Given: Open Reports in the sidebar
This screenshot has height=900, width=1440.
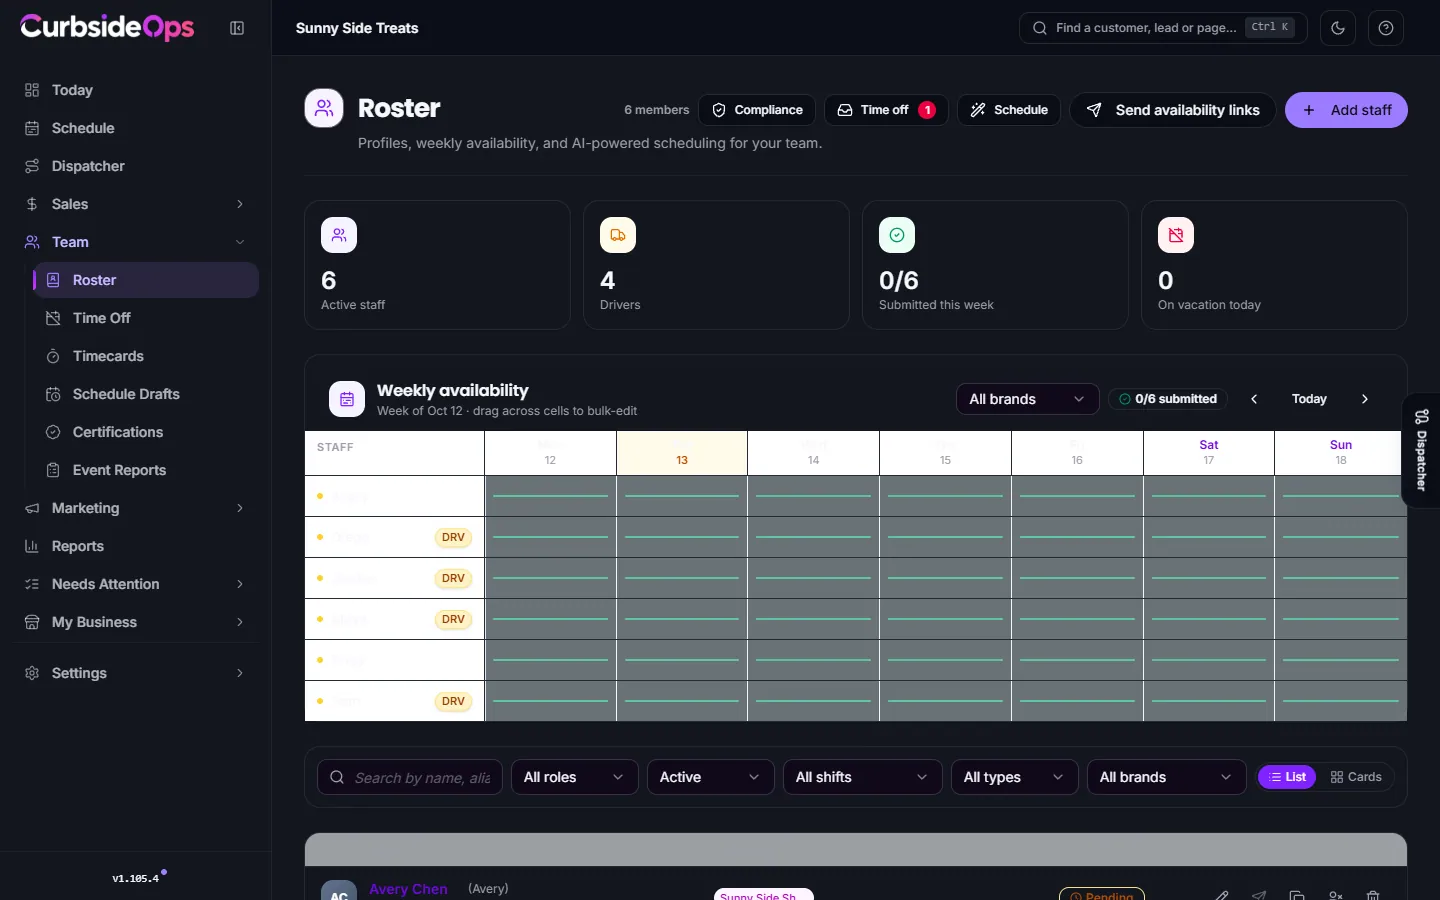Looking at the screenshot, I should [x=136, y=546].
